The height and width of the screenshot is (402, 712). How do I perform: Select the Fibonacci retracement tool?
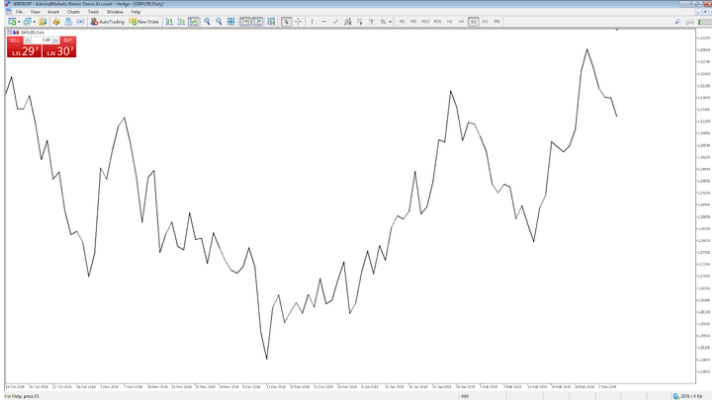point(360,22)
